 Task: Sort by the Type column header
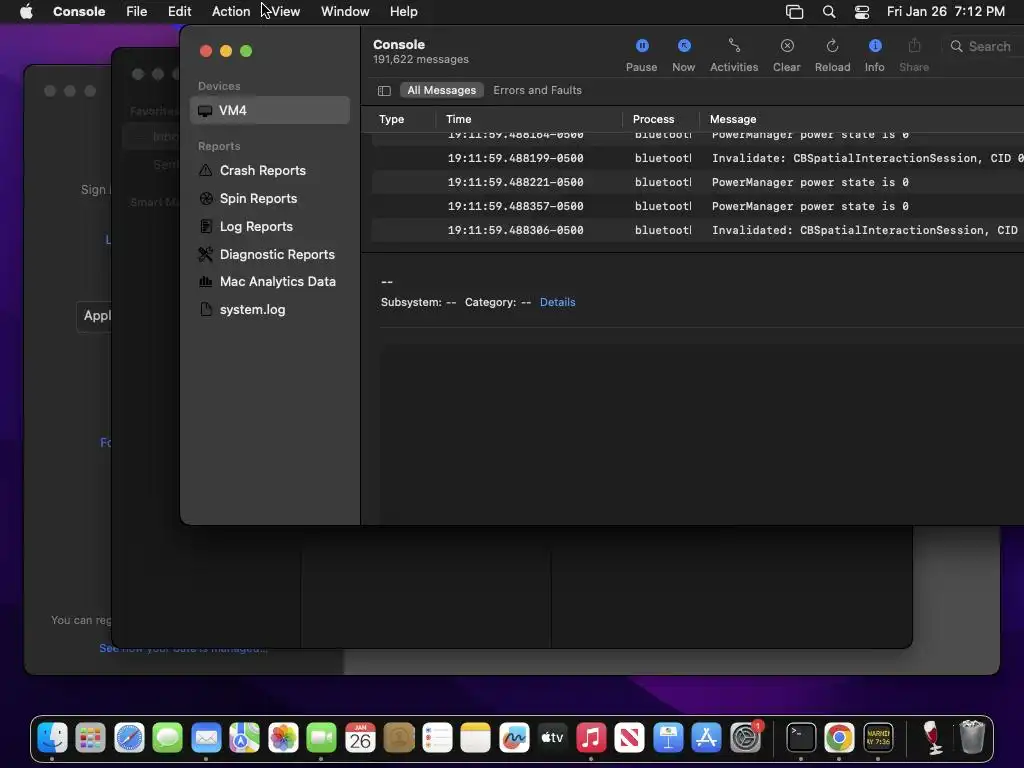(392, 119)
